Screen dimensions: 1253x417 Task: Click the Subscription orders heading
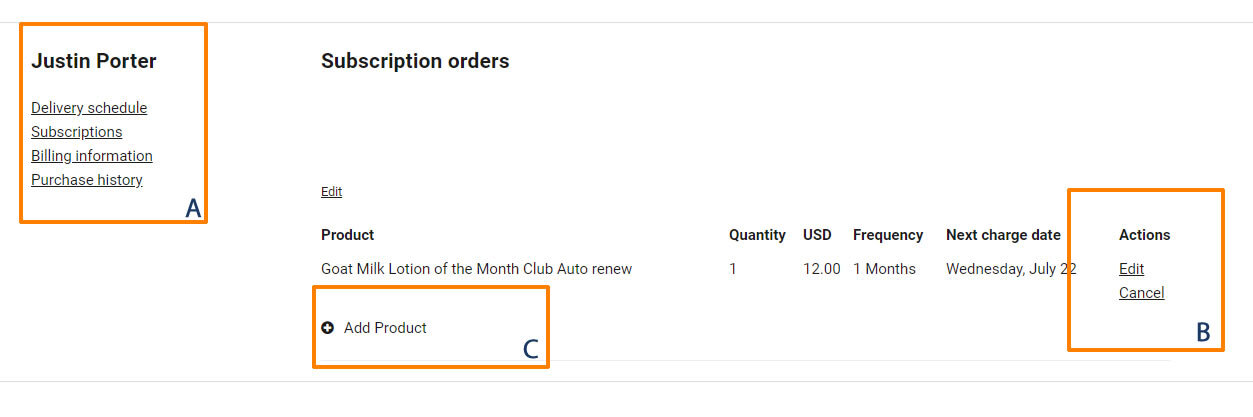pos(415,61)
